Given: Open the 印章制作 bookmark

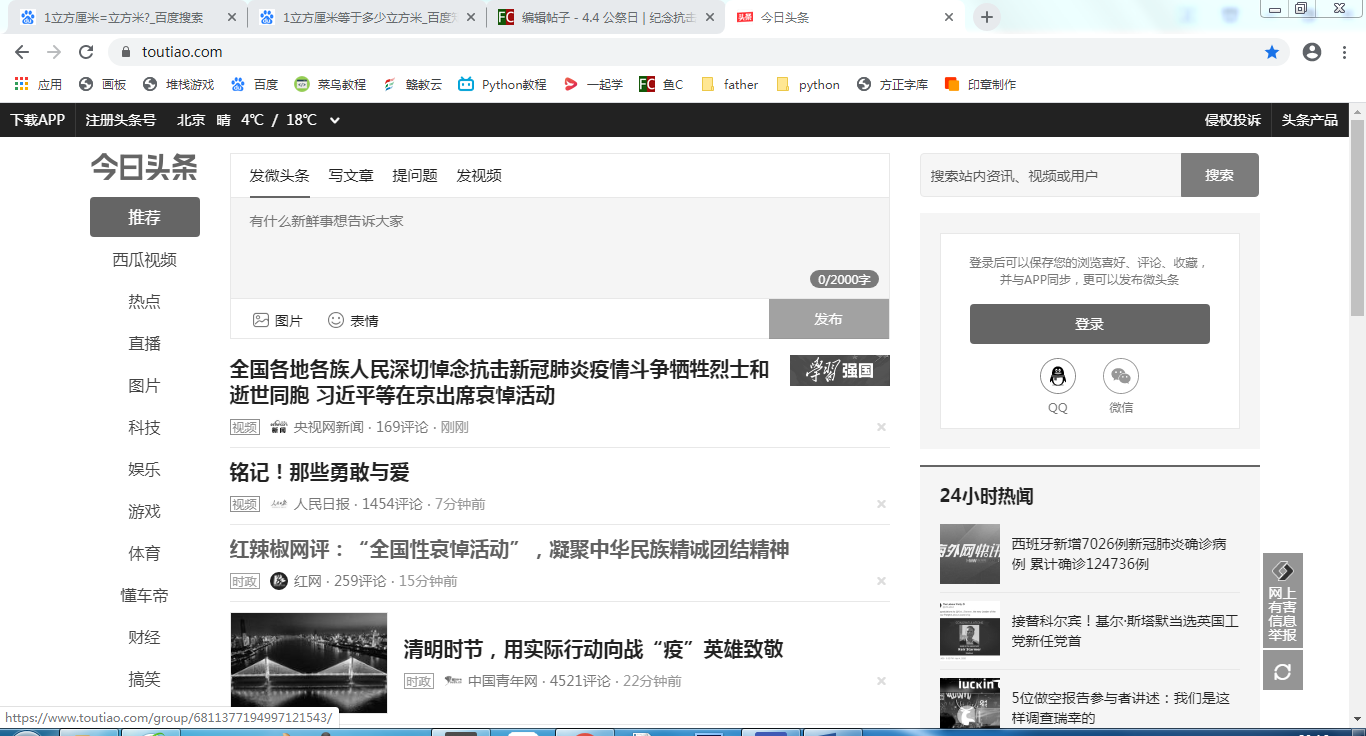Looking at the screenshot, I should coord(980,84).
